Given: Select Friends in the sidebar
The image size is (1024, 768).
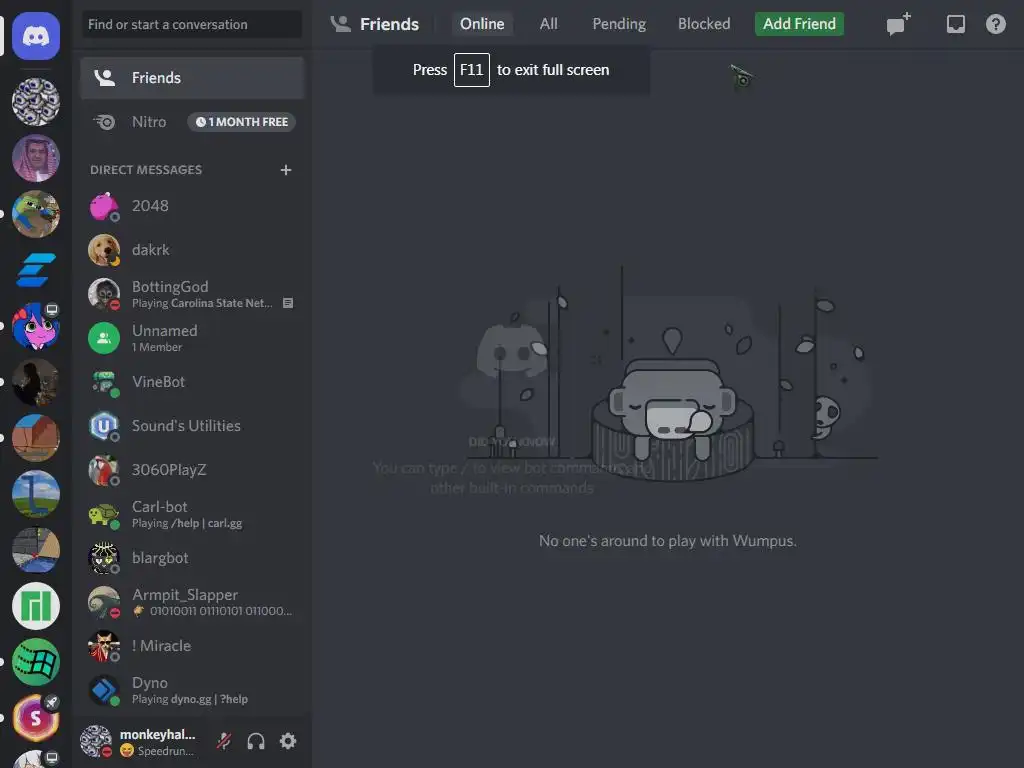Looking at the screenshot, I should click(x=192, y=78).
